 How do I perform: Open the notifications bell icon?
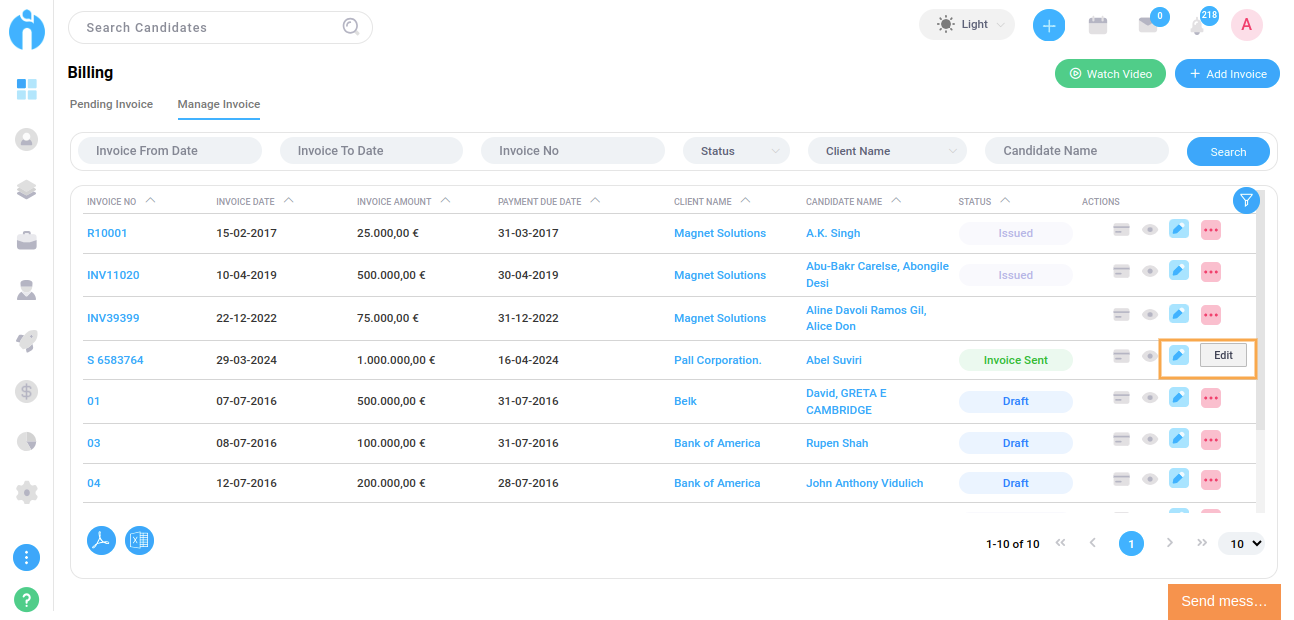click(1197, 27)
